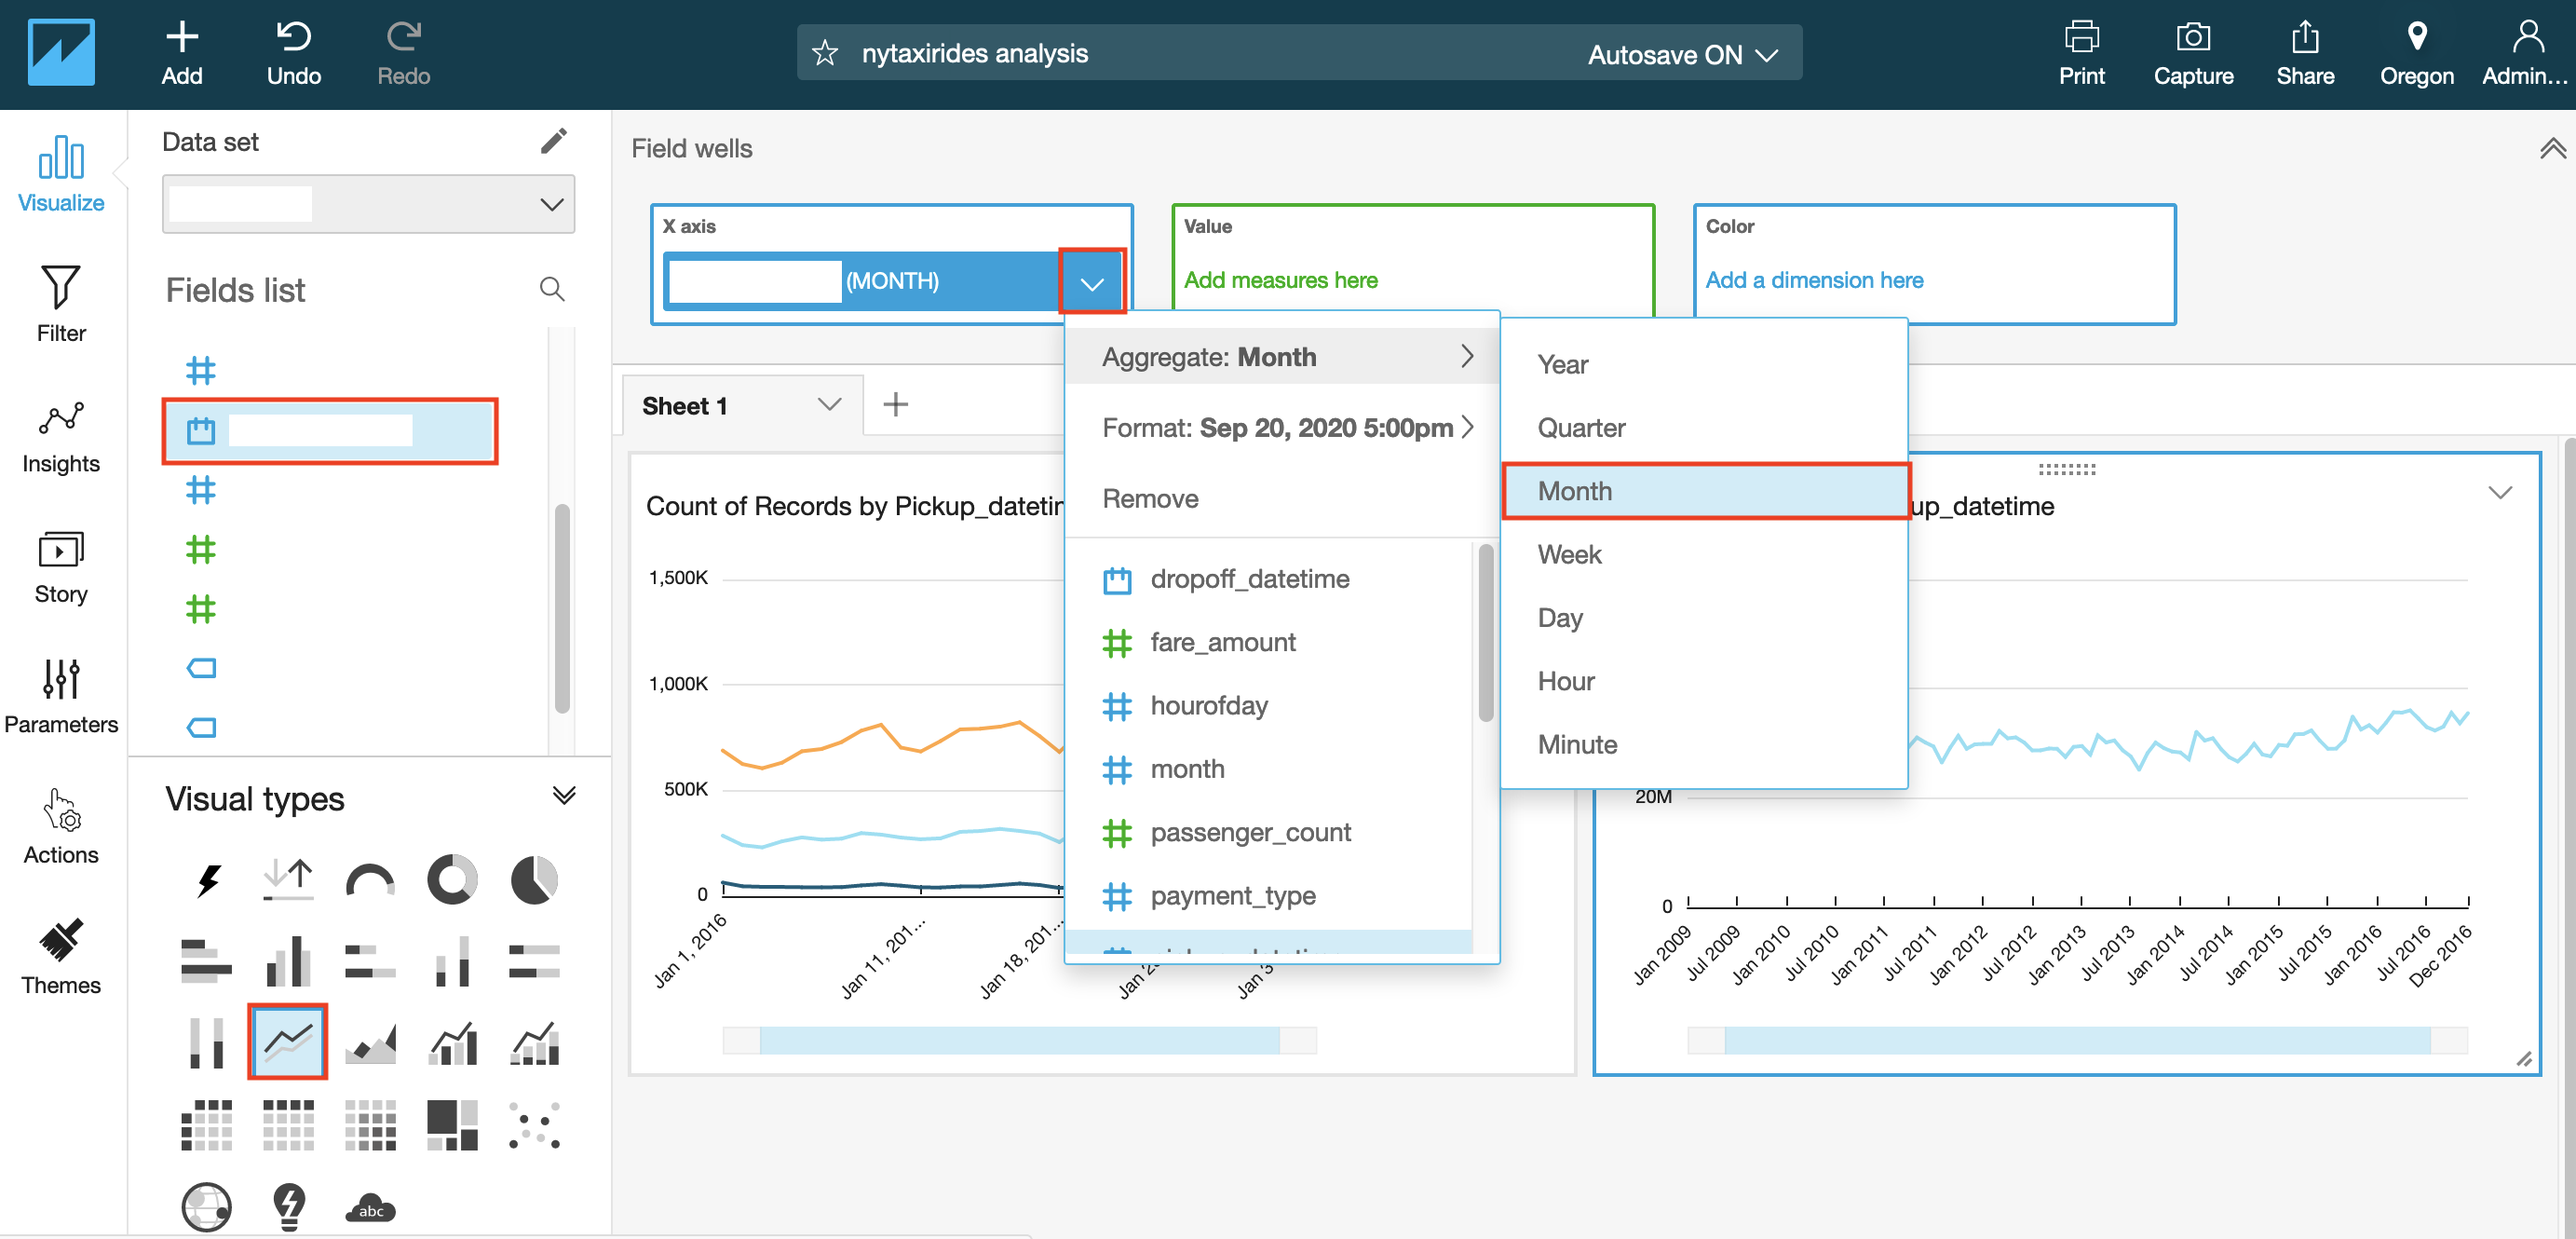Choose Hour aggregation
Viewport: 2576px width, 1239px height.
1704,681
